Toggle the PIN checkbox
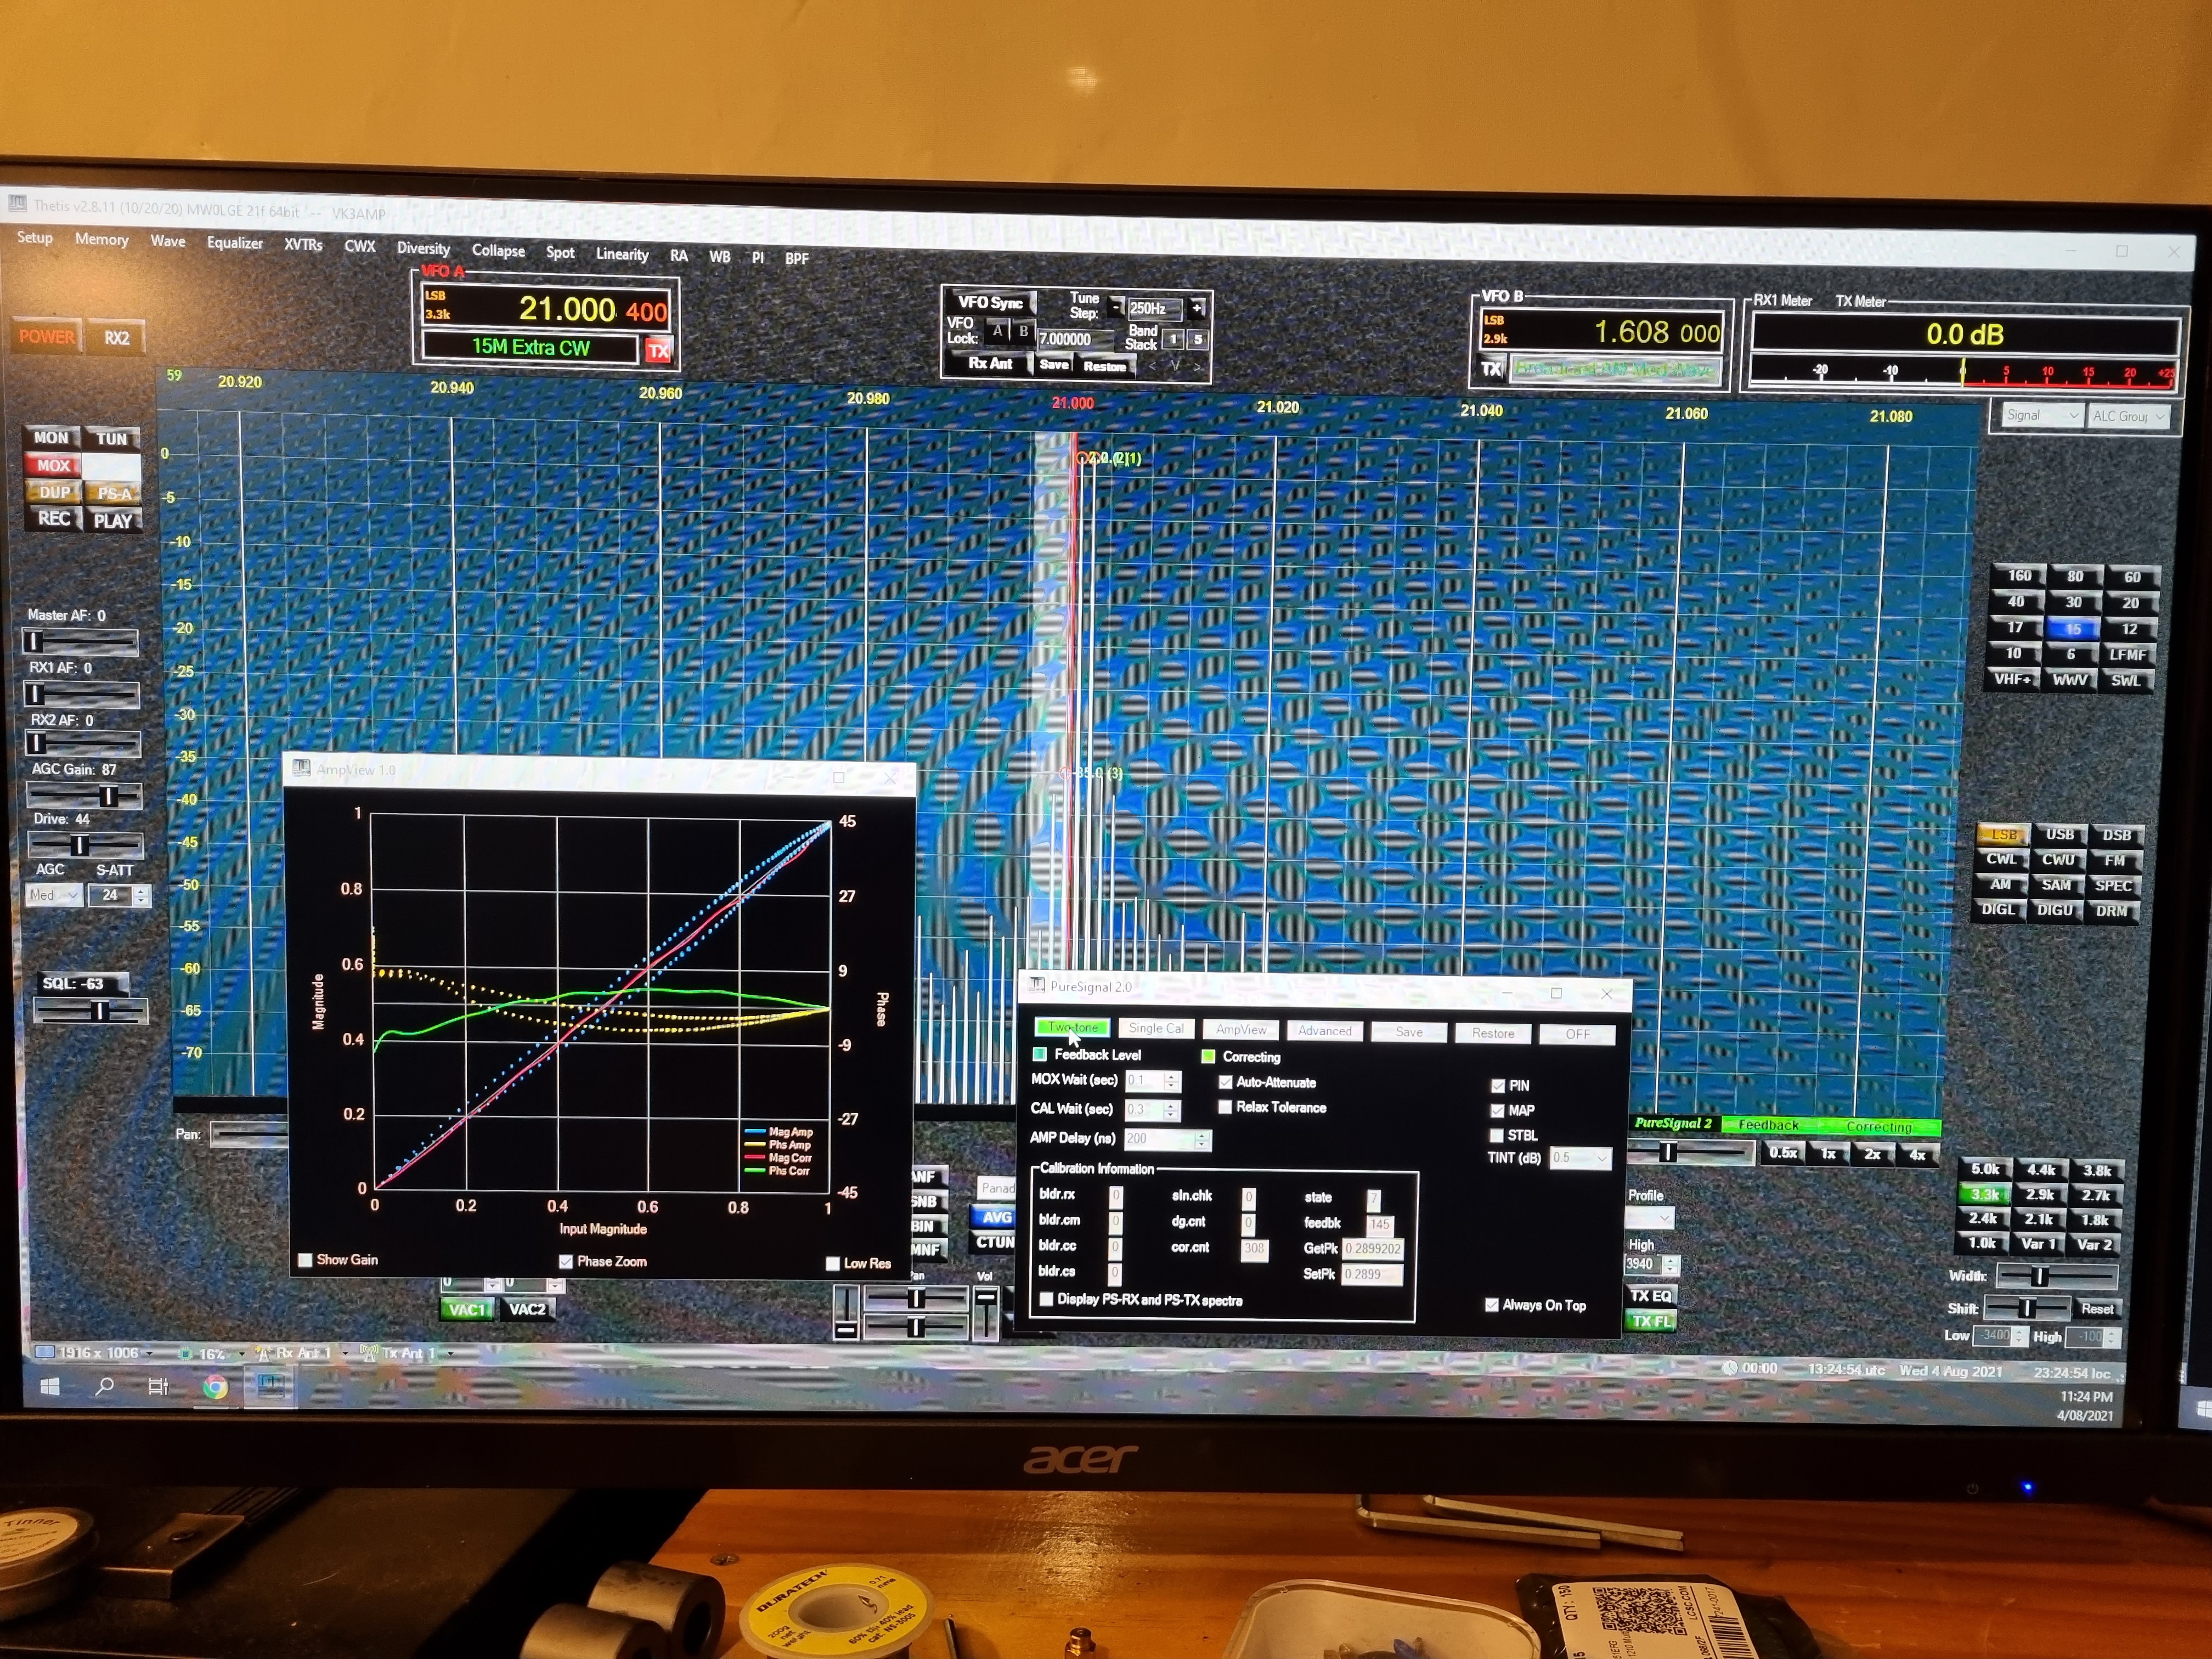The image size is (2212, 1659). tap(1497, 1085)
